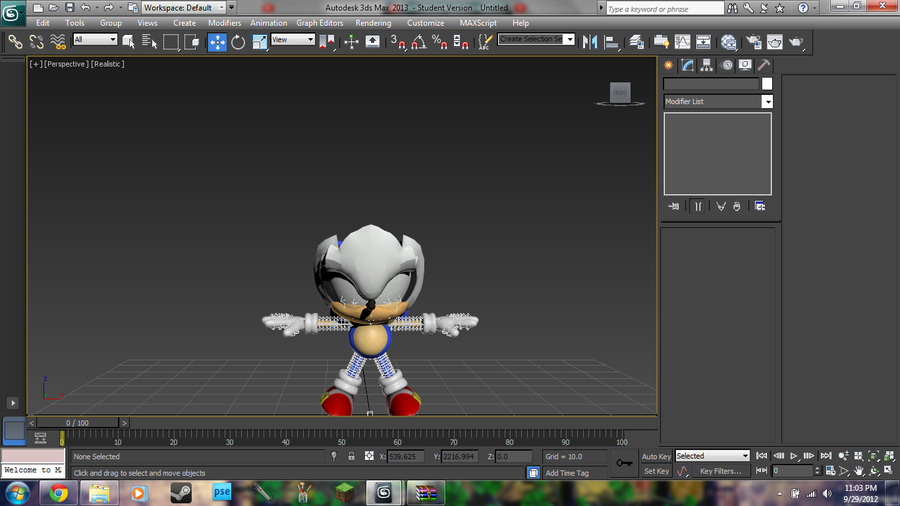Pick the Select and Rotate tool
Screen dimensions: 900x506
click(x=238, y=42)
